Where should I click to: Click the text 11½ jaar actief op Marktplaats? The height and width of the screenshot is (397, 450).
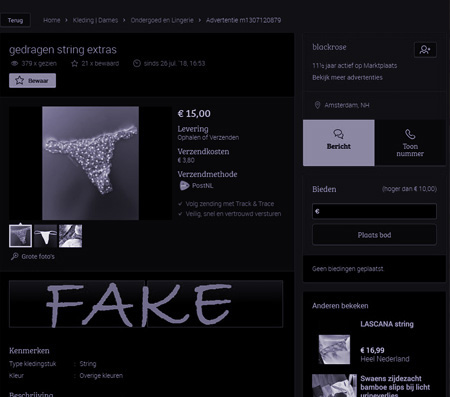coord(355,66)
